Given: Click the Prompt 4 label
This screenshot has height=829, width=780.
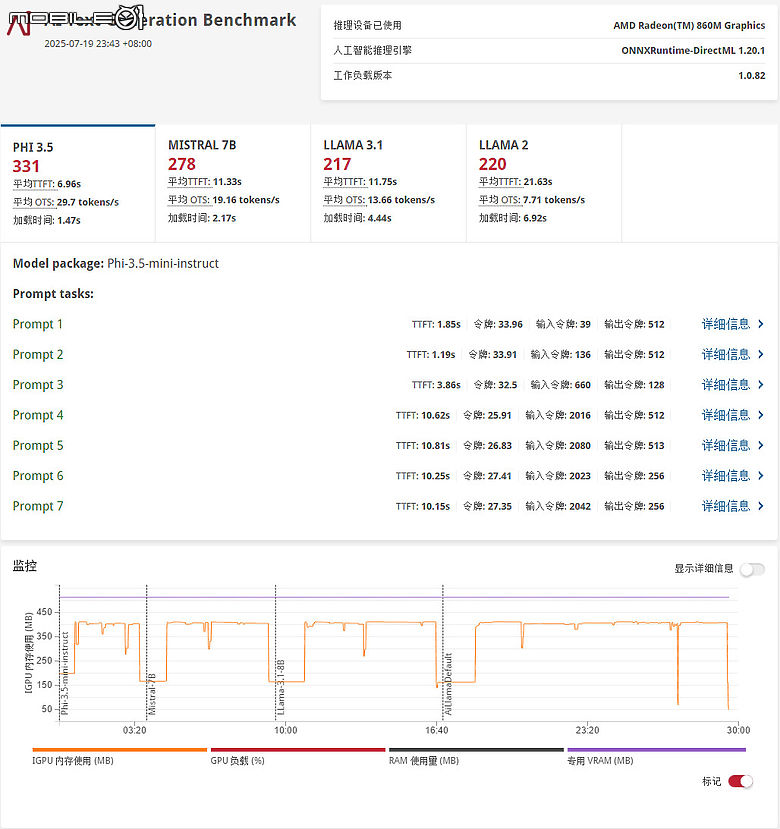Looking at the screenshot, I should [38, 415].
